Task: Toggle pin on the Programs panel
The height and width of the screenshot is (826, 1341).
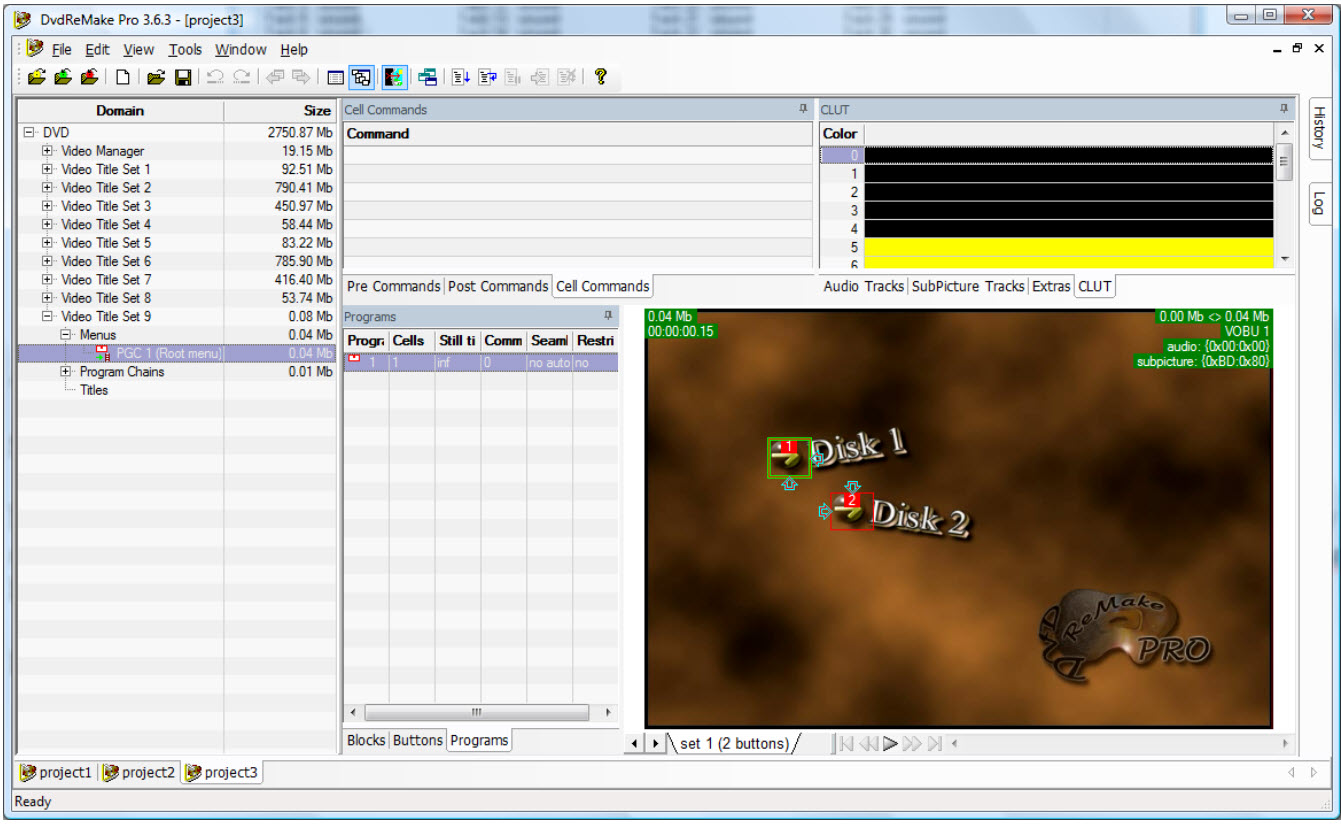Action: pyautogui.click(x=608, y=316)
